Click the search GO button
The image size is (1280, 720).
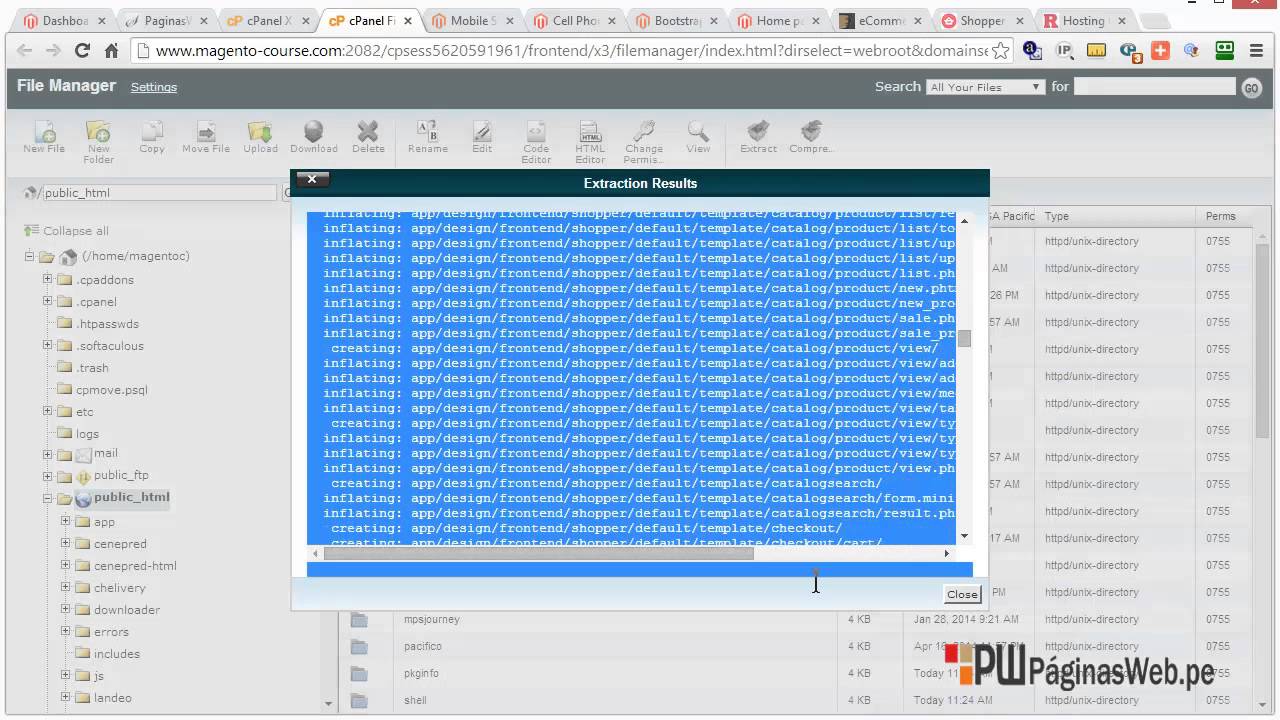(x=1251, y=88)
